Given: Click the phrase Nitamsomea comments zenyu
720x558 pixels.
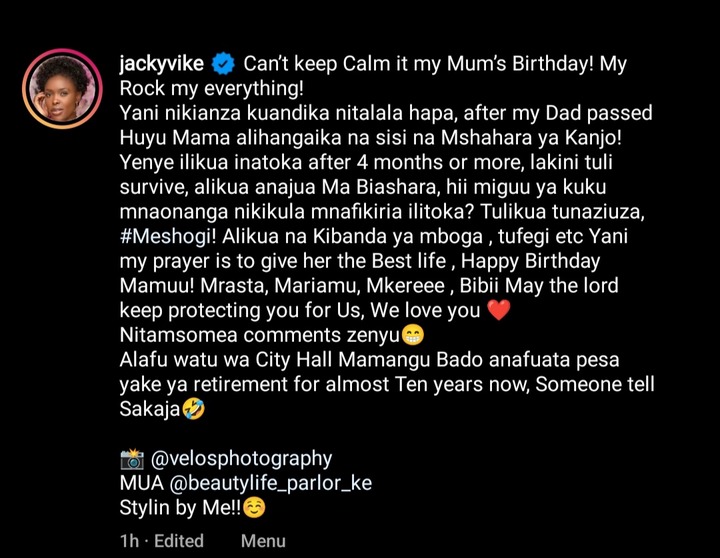Looking at the screenshot, I should point(259,335).
